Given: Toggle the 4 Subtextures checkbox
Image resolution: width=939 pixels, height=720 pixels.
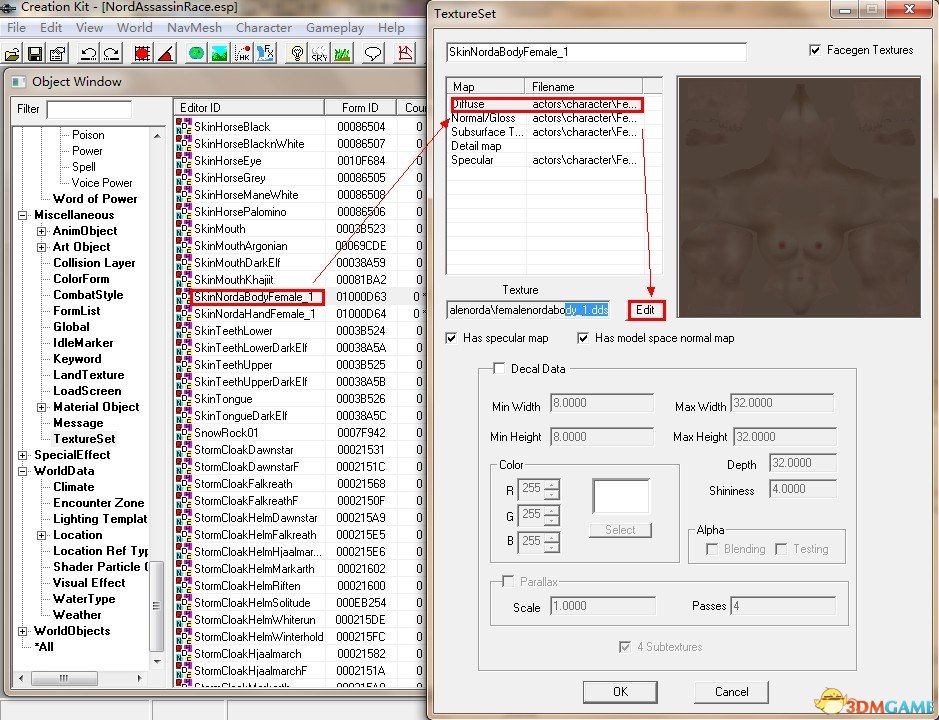Looking at the screenshot, I should 625,647.
